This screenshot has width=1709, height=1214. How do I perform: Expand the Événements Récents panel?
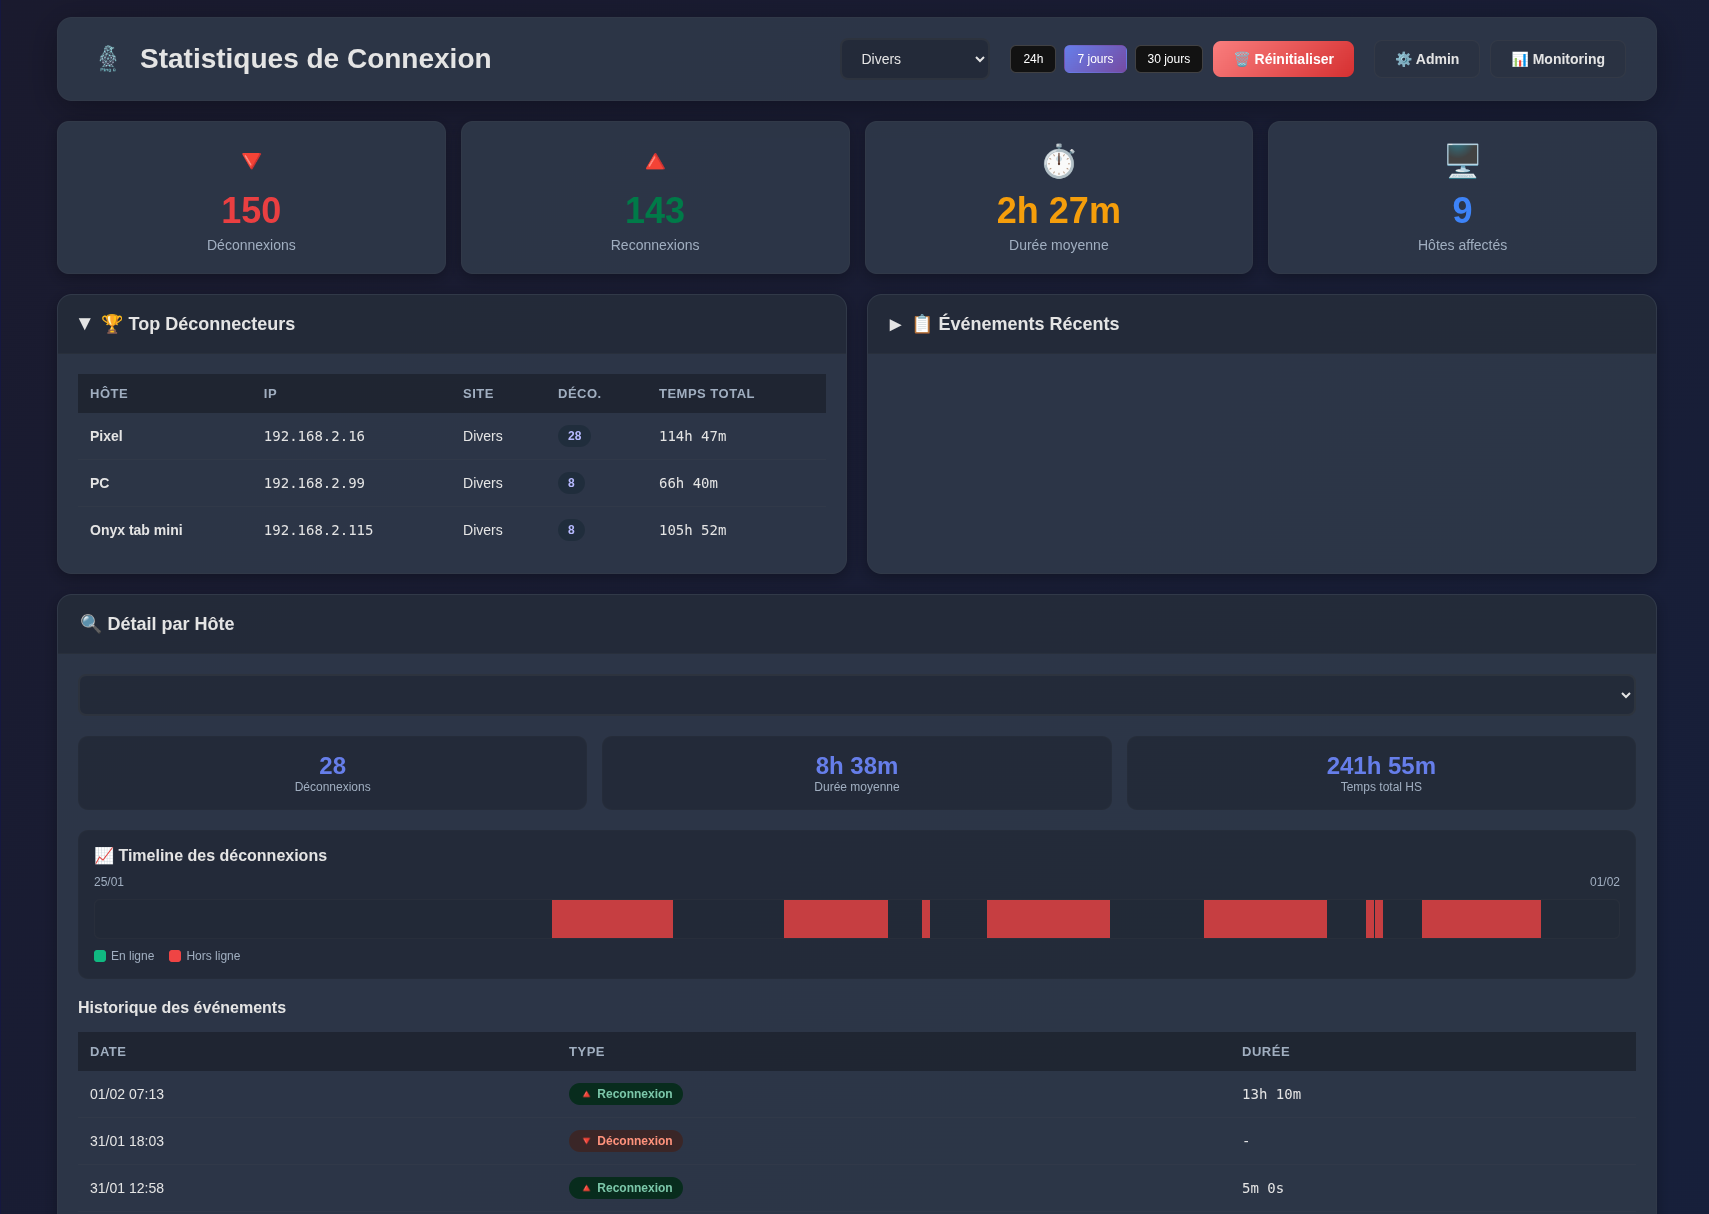[895, 324]
